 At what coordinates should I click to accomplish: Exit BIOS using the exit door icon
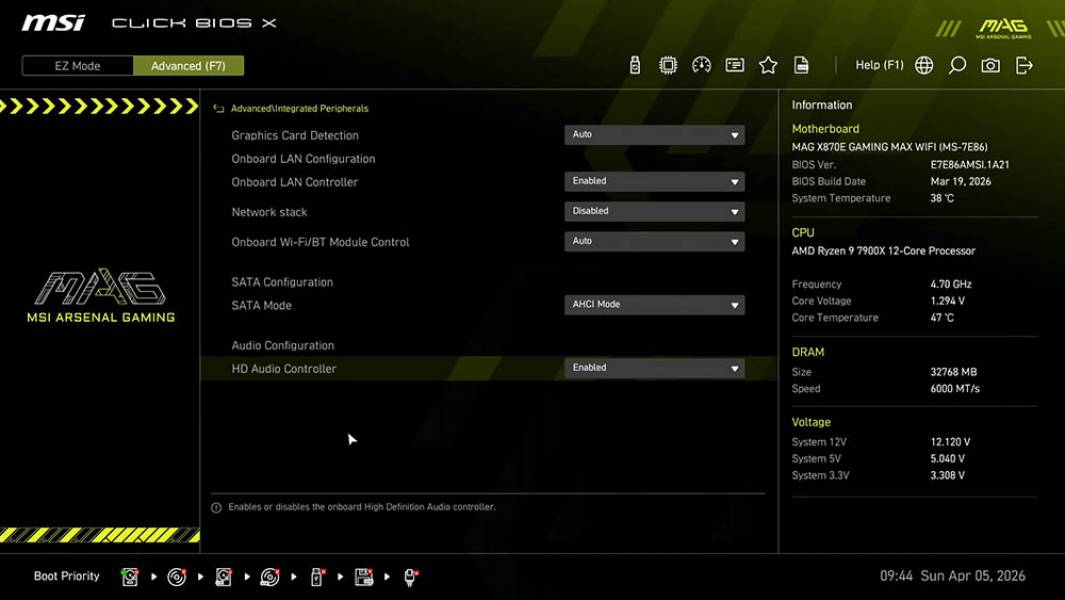tap(1022, 64)
